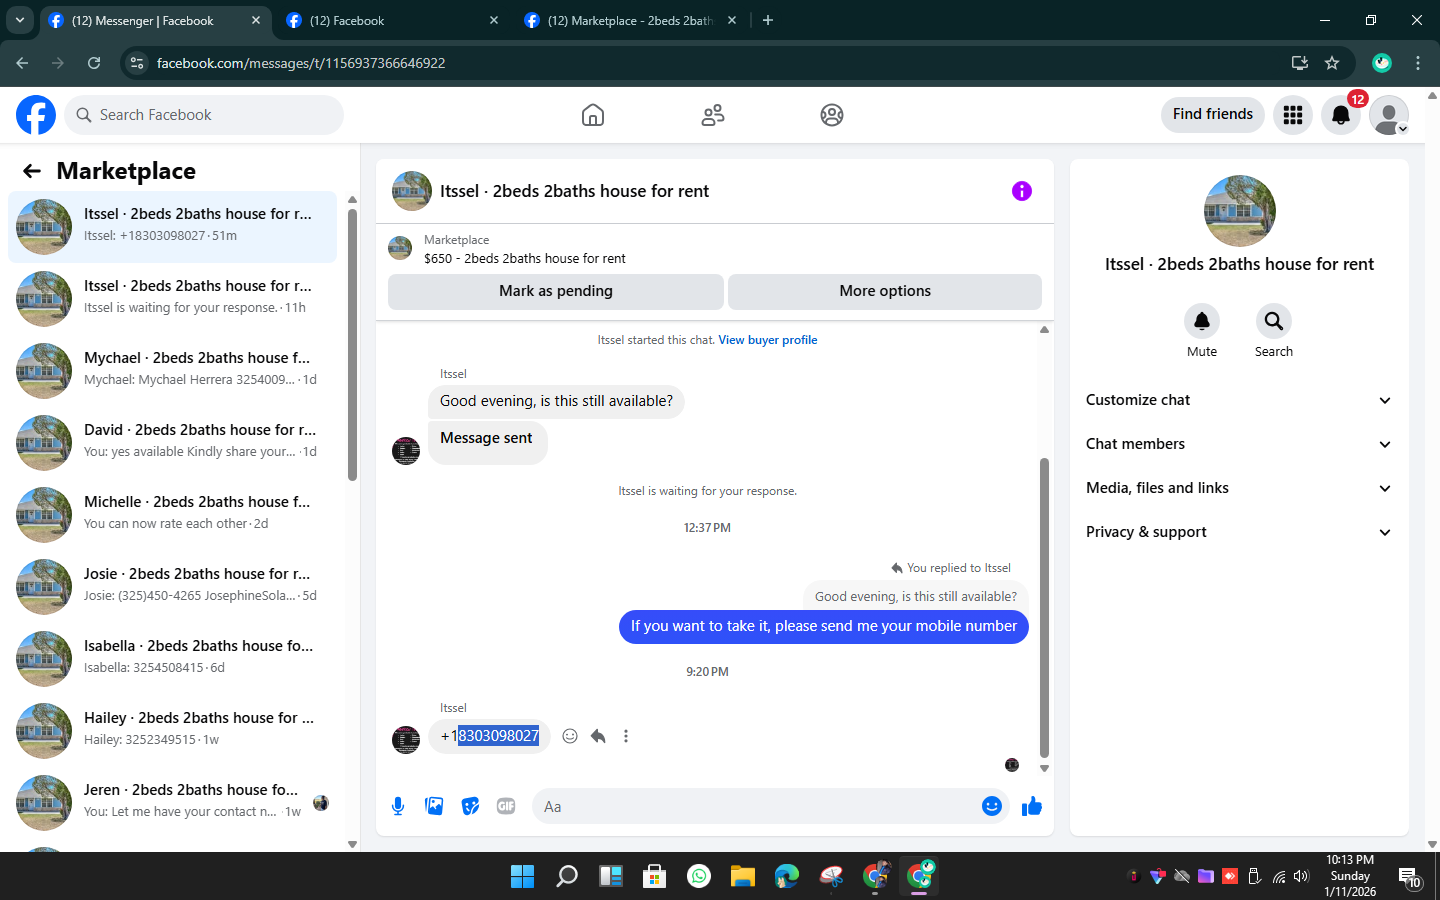Open the GIF picker
The width and height of the screenshot is (1440, 900).
506,806
